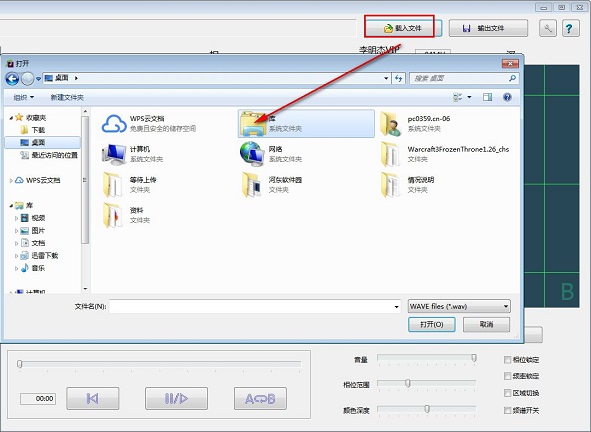Click the play/pause playback button
591x432 pixels.
[x=176, y=398]
